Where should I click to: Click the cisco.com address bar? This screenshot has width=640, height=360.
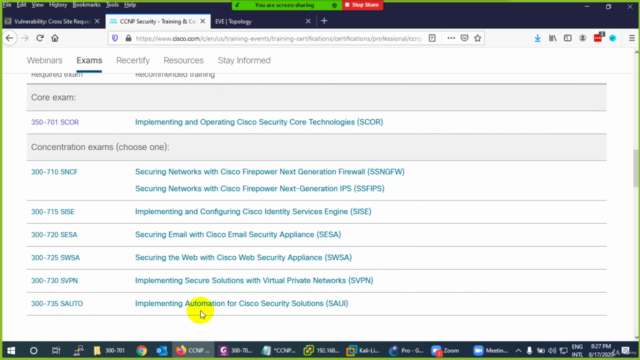(x=278, y=38)
